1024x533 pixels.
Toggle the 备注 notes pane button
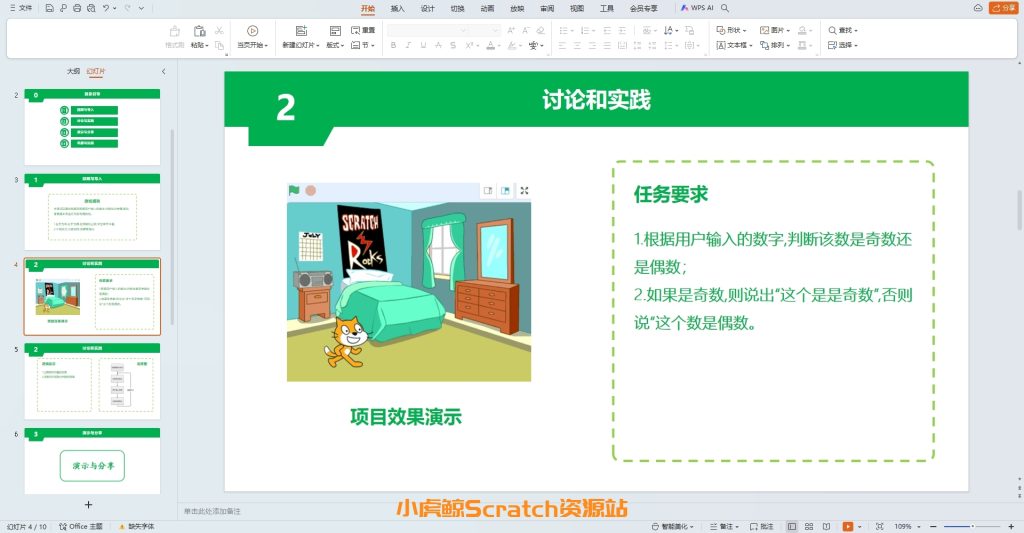click(x=724, y=526)
